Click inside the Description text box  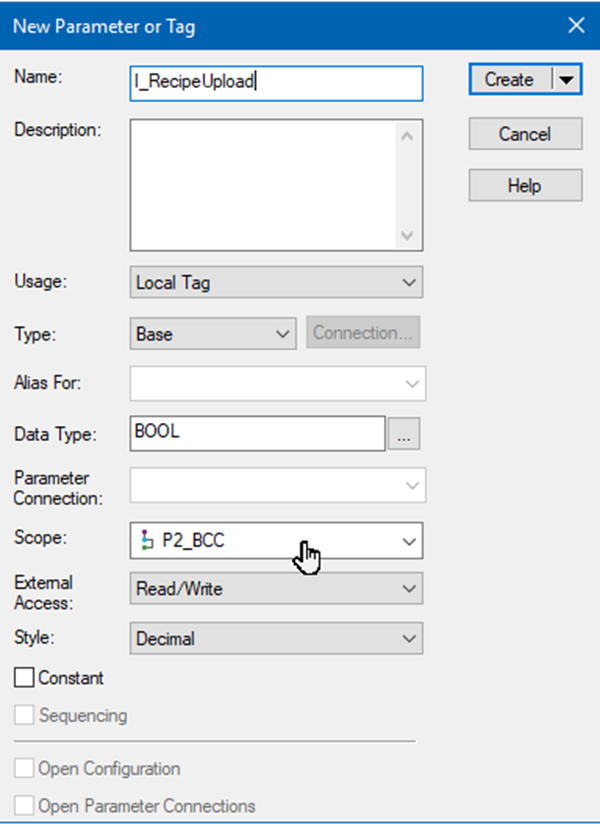(262, 185)
